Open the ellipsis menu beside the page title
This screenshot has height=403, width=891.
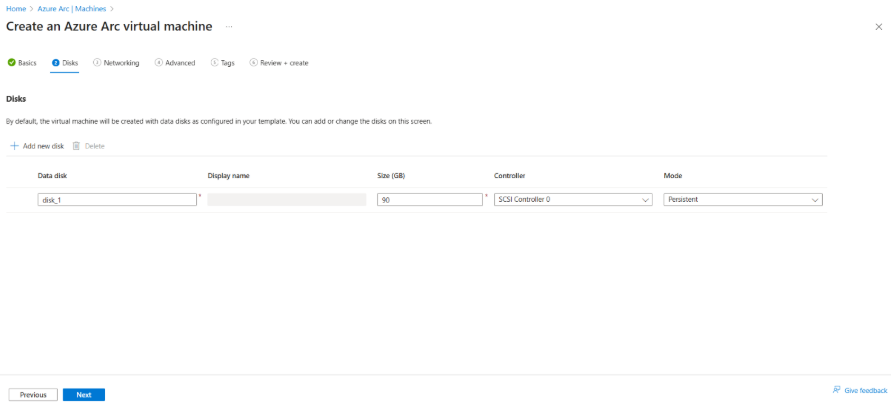pyautogui.click(x=229, y=27)
